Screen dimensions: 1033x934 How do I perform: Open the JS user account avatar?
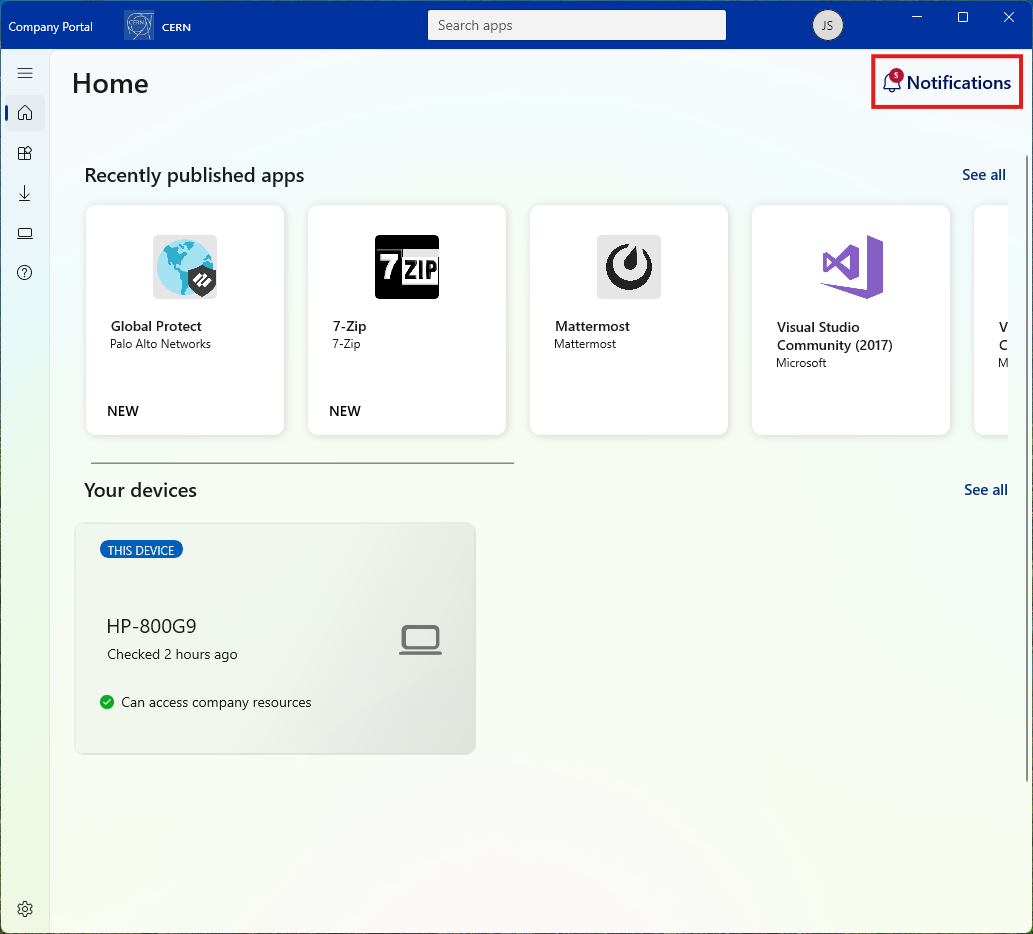pos(827,26)
